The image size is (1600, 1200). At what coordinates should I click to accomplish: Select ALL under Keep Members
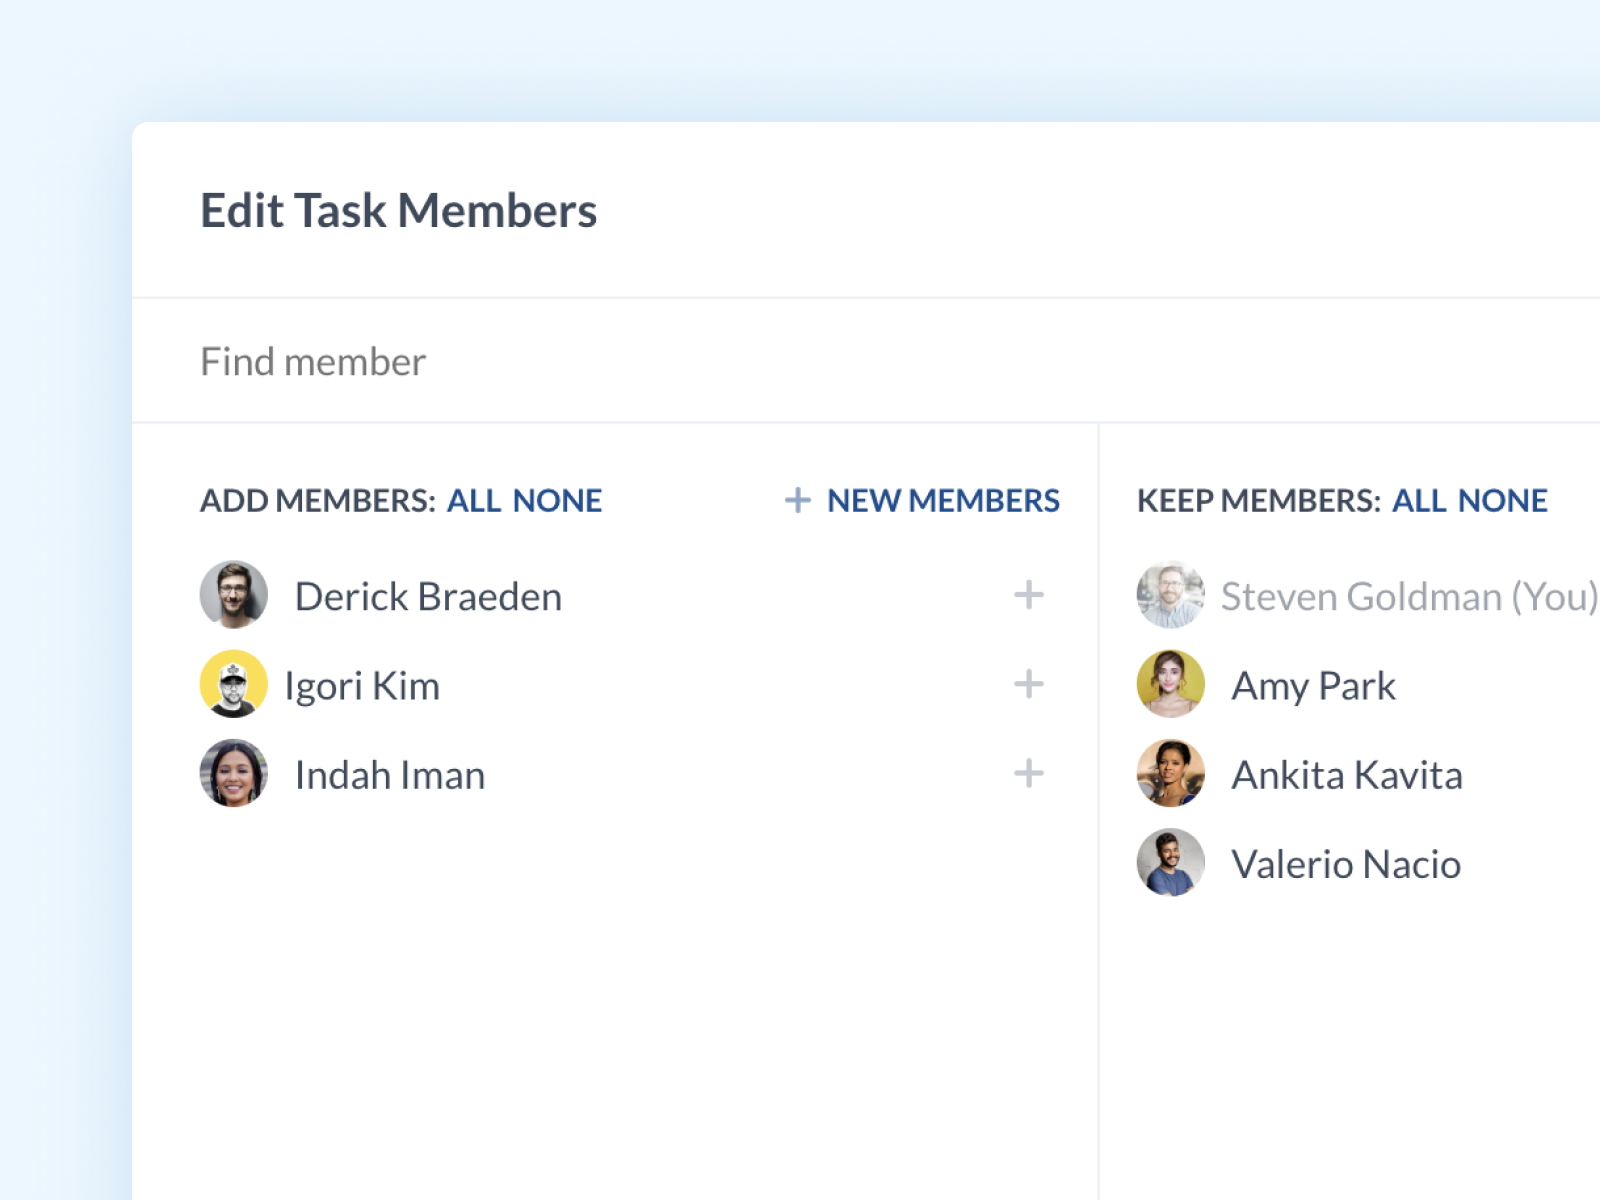(1419, 500)
